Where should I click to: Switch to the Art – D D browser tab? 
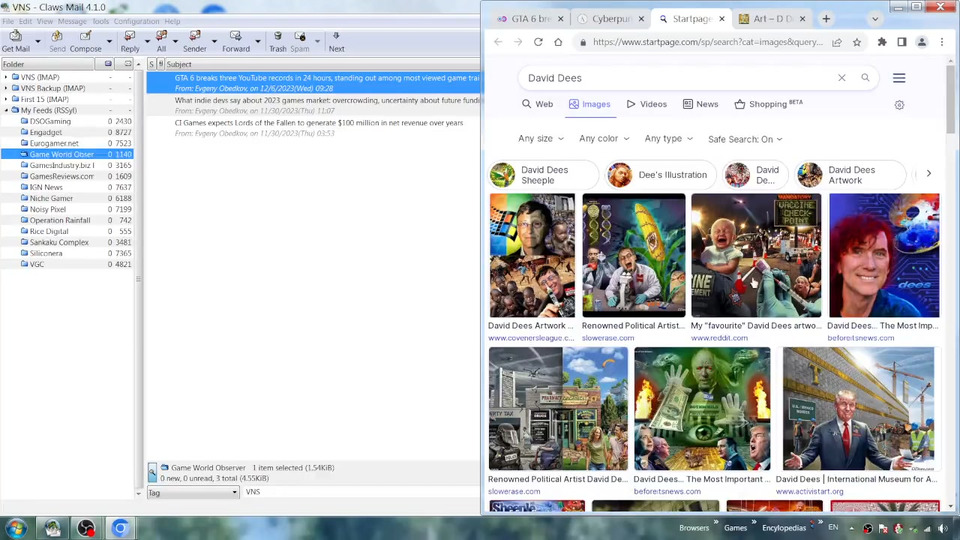coord(772,19)
